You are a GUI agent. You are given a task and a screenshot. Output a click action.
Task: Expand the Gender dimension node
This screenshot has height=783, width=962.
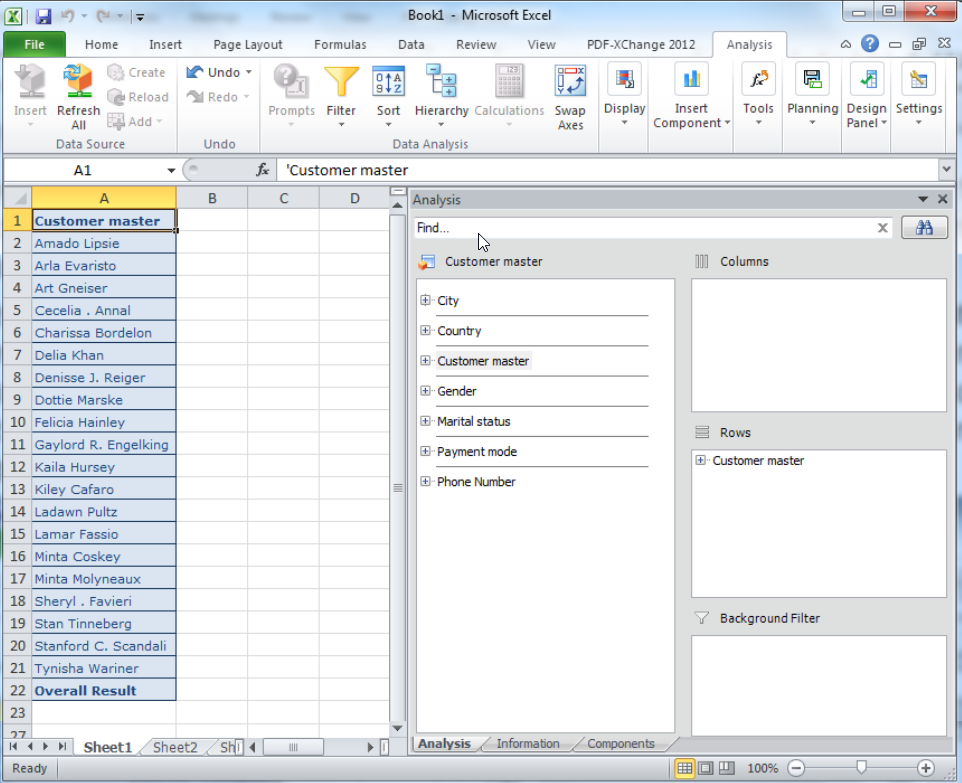425,390
